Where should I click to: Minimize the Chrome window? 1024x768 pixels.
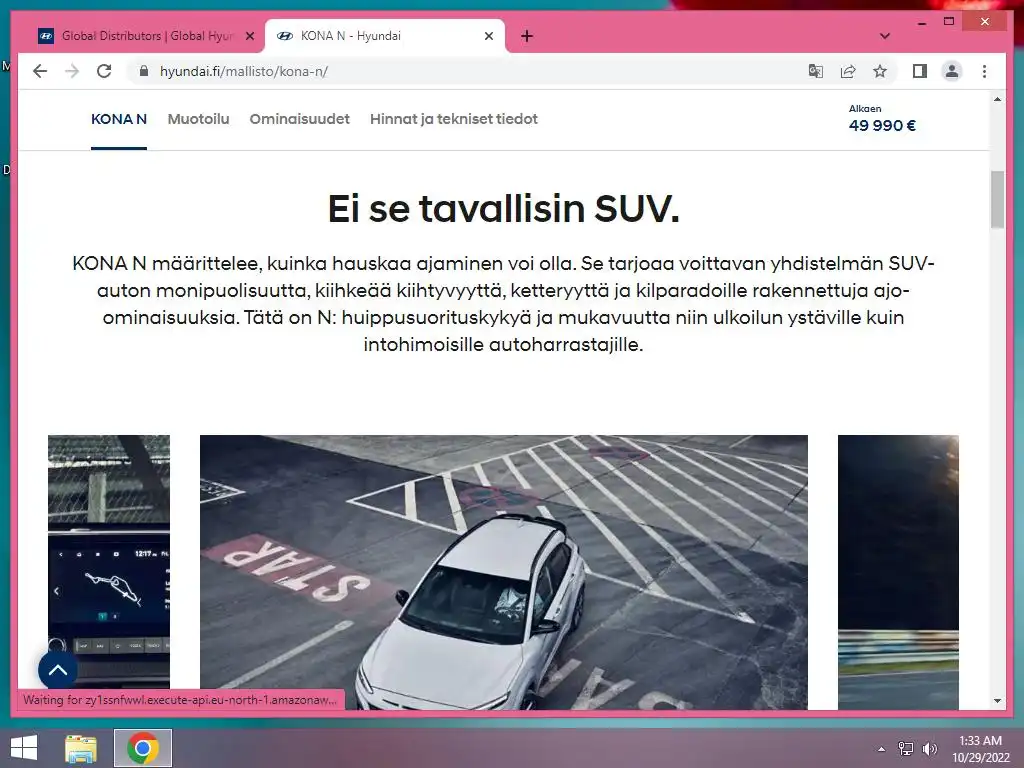[922, 22]
